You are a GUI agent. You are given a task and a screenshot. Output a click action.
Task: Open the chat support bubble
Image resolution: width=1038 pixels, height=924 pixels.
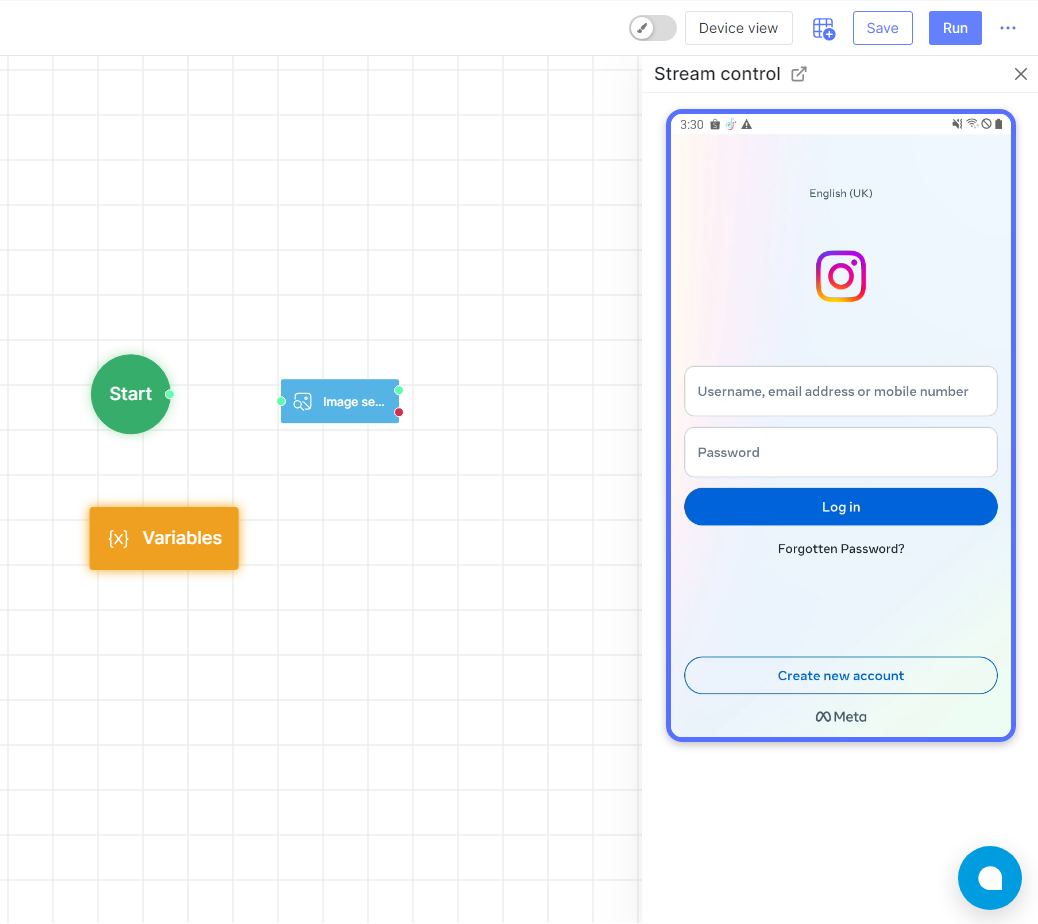[990, 878]
